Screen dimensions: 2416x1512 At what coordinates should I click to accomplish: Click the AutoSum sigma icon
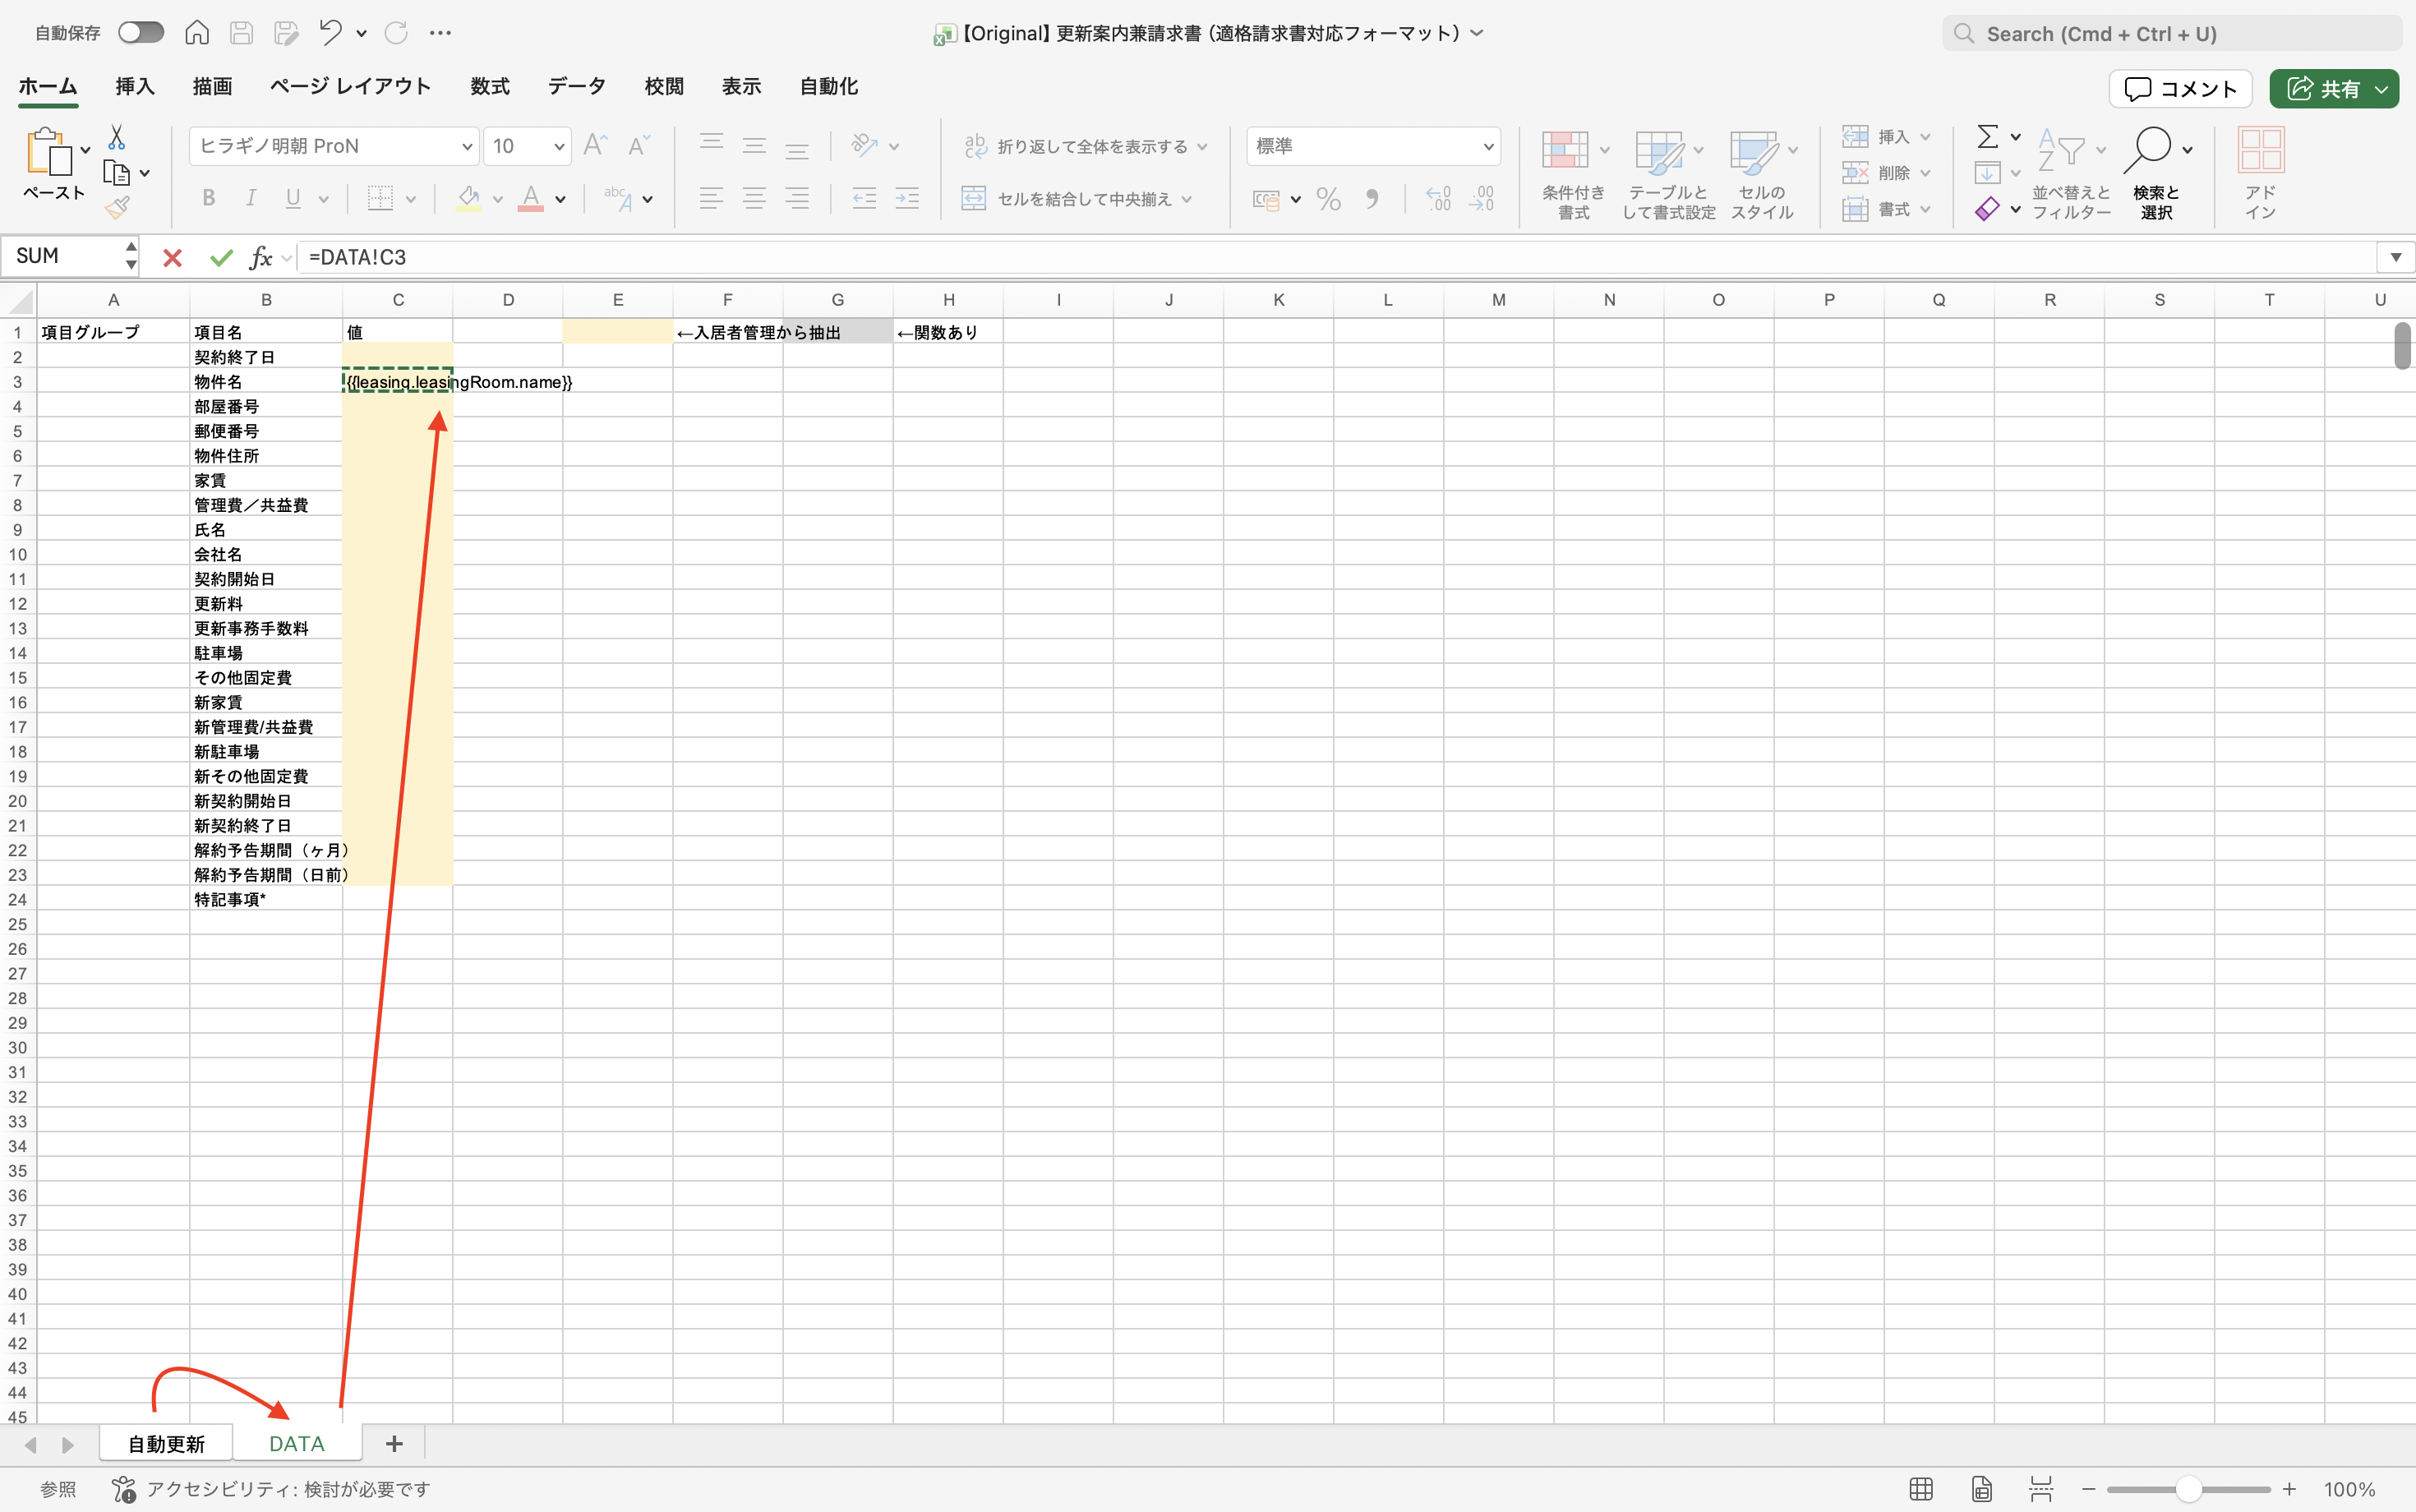click(x=1988, y=136)
